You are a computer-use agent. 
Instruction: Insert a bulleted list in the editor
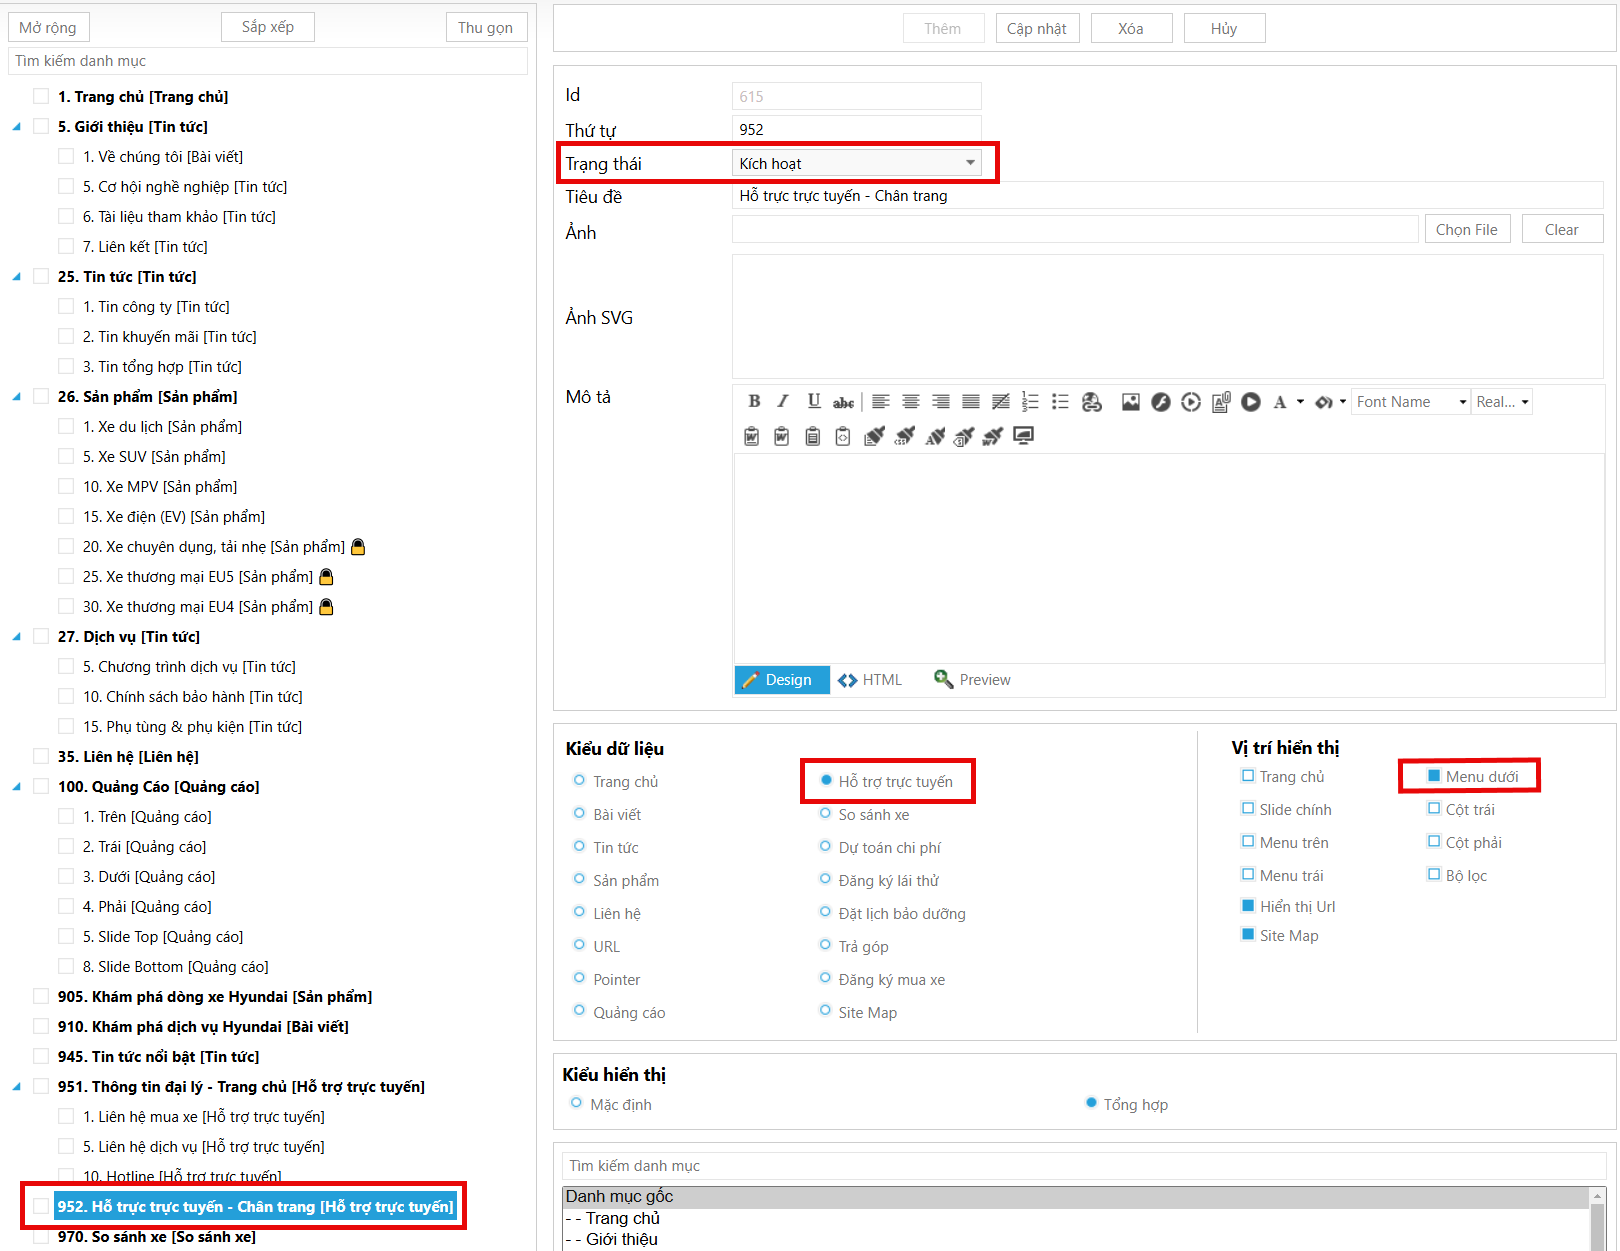click(x=1060, y=402)
